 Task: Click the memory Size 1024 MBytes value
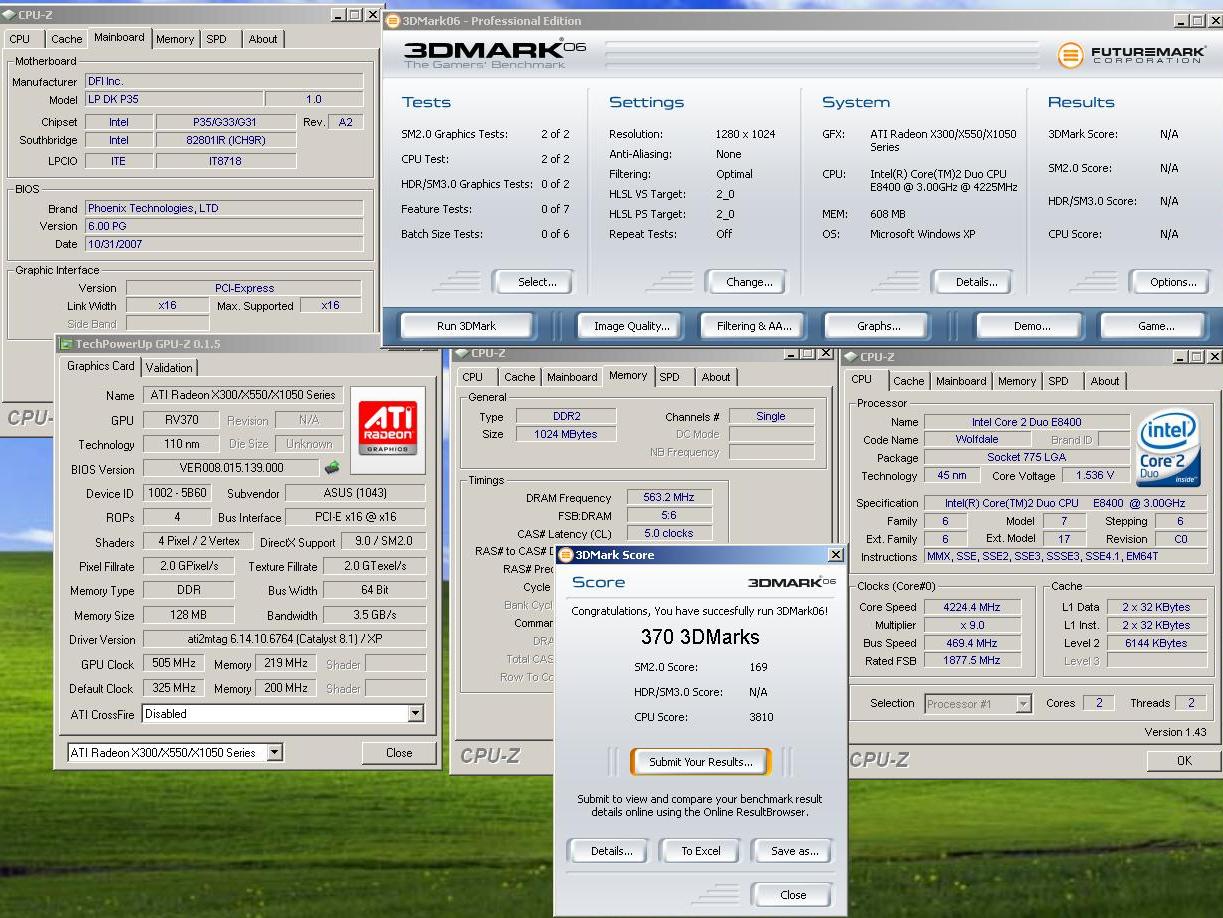pyautogui.click(x=567, y=434)
